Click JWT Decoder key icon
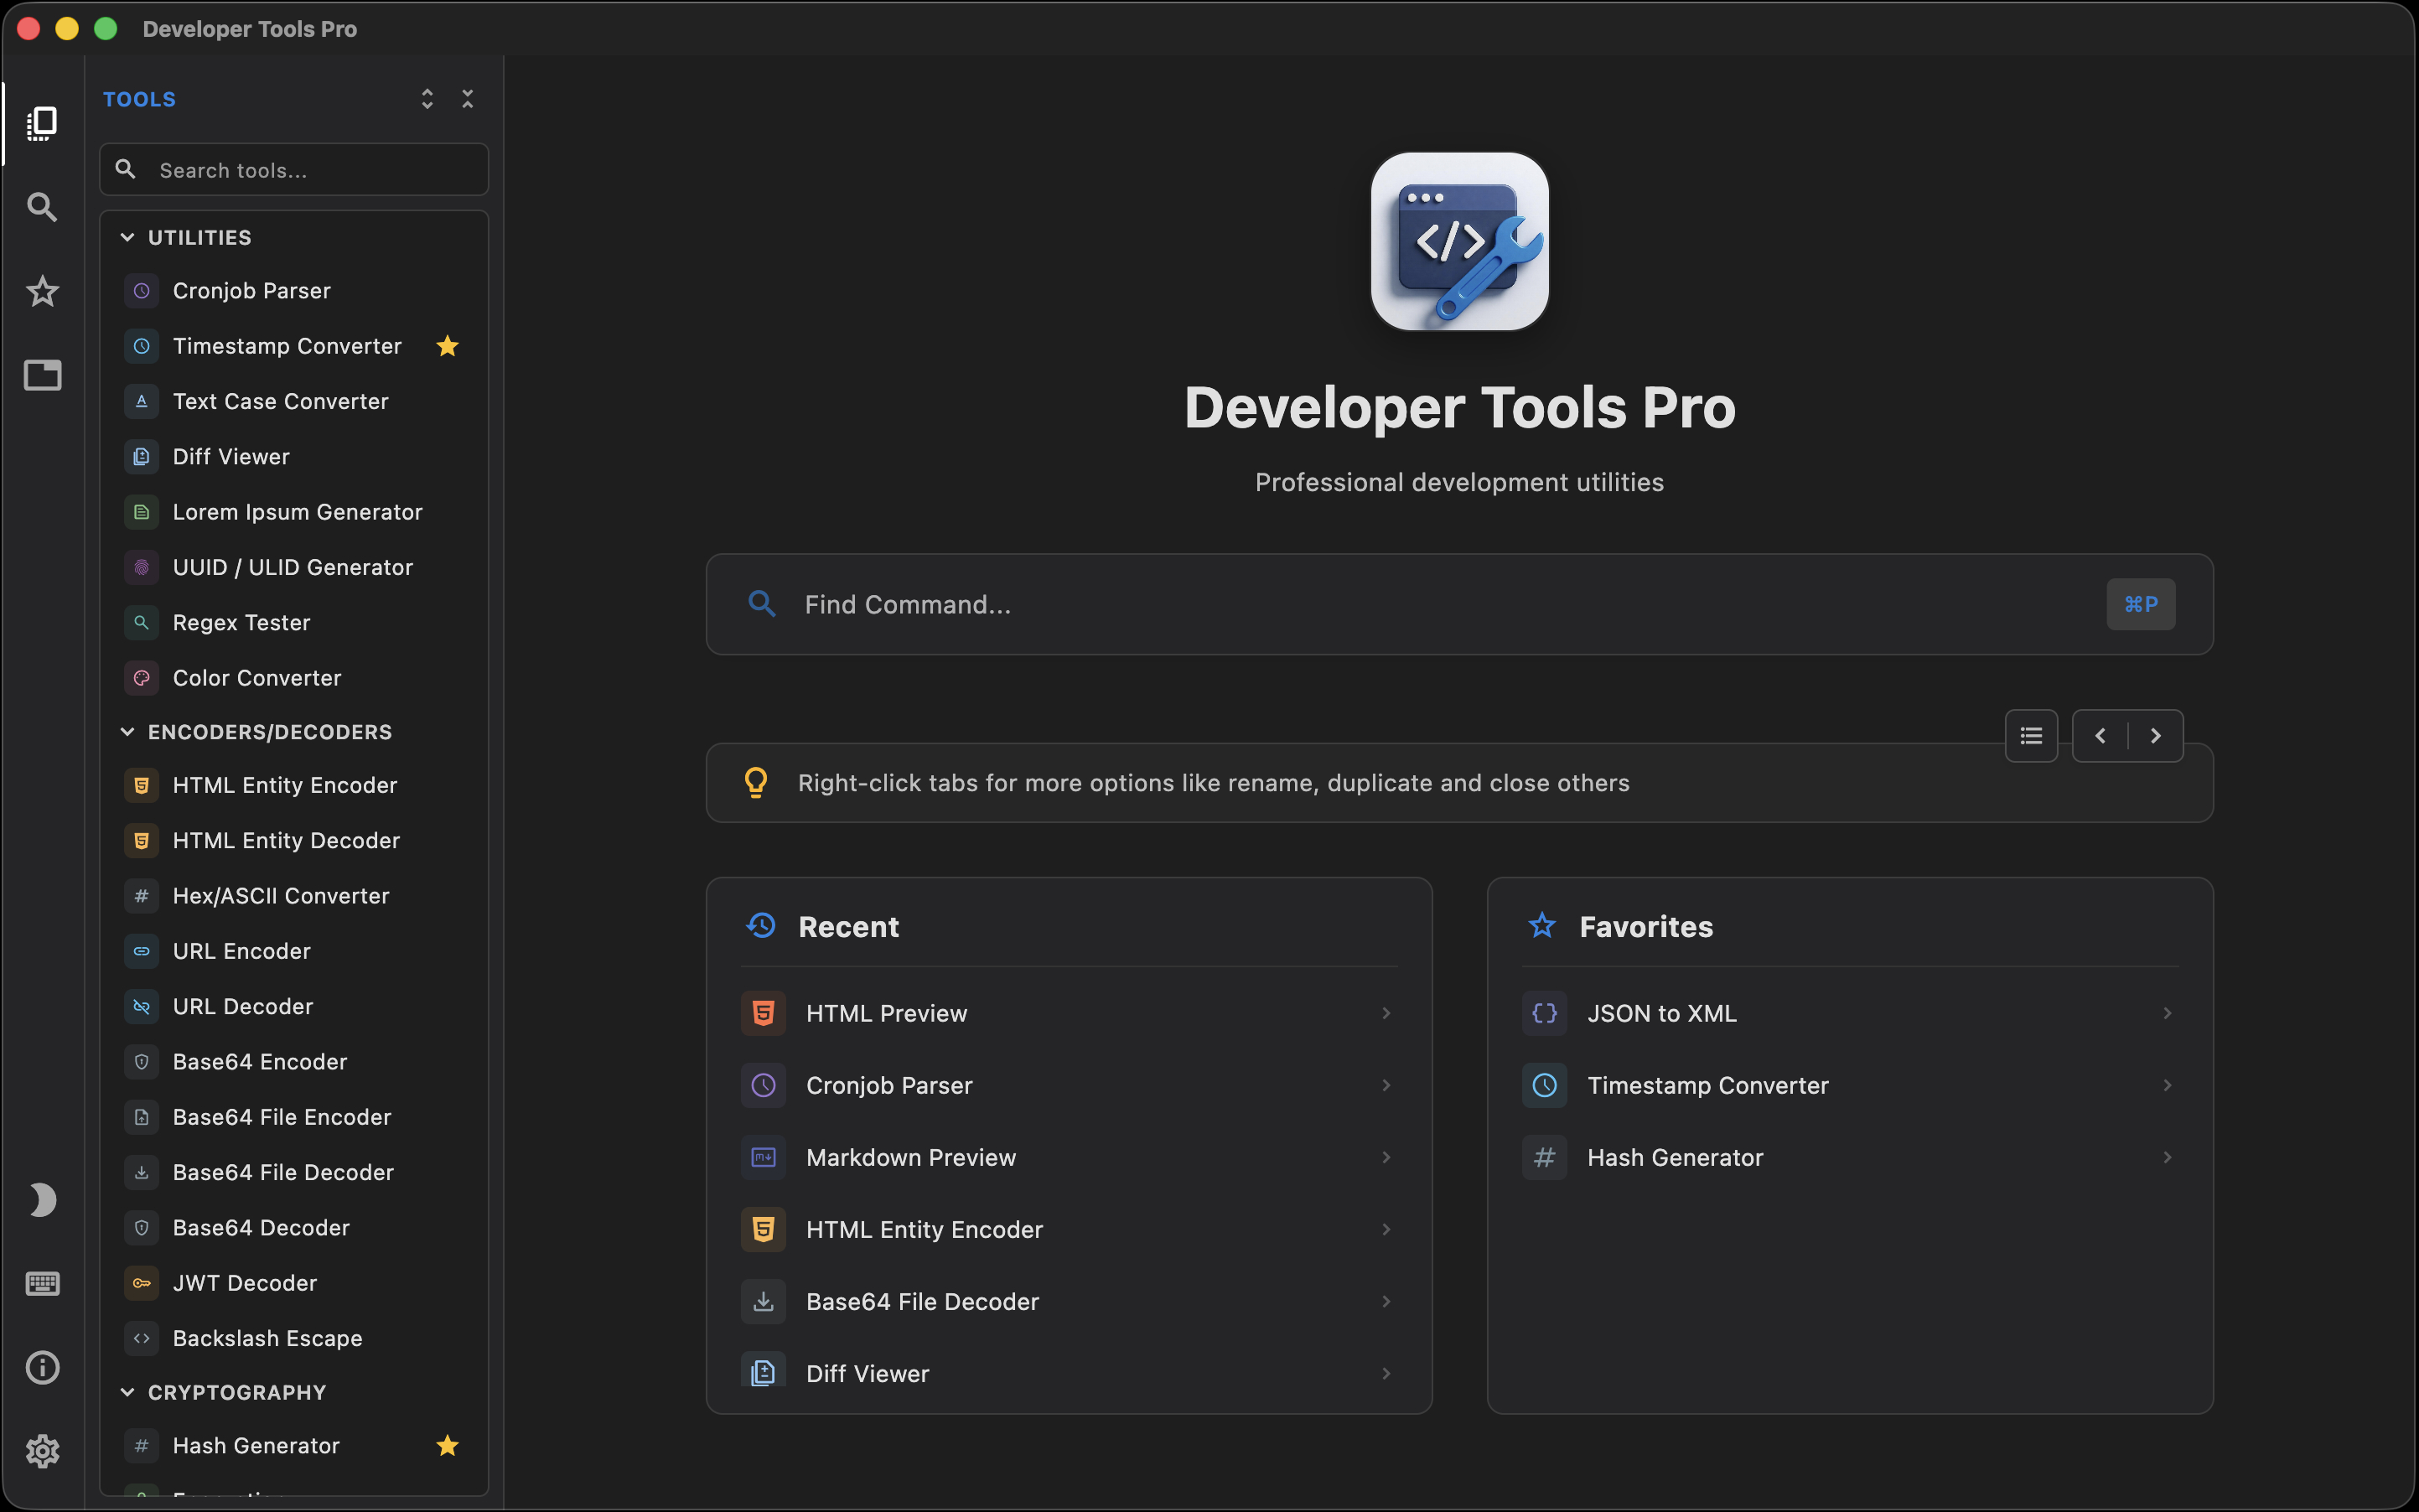This screenshot has width=2419, height=1512. [142, 1283]
